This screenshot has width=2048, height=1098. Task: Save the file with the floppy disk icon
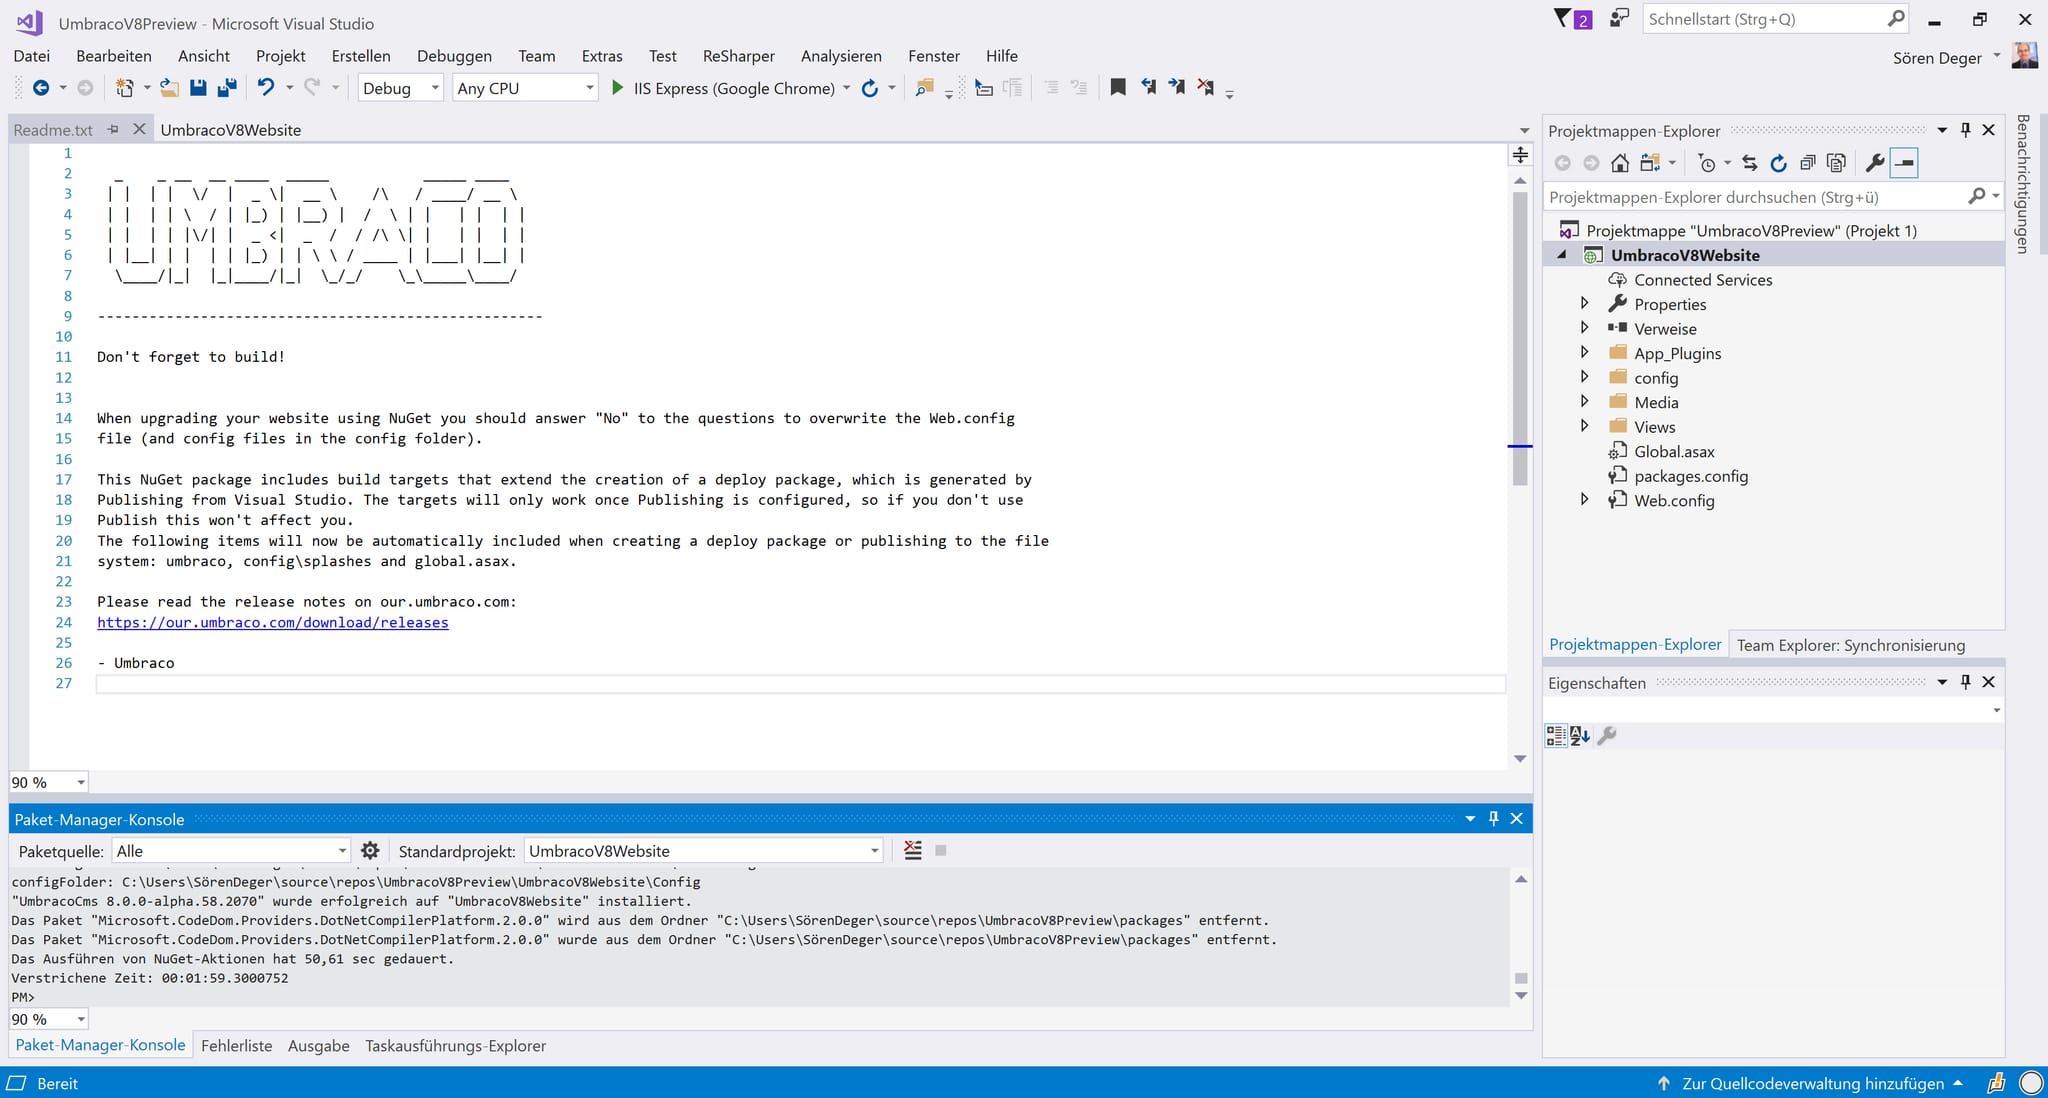point(198,88)
